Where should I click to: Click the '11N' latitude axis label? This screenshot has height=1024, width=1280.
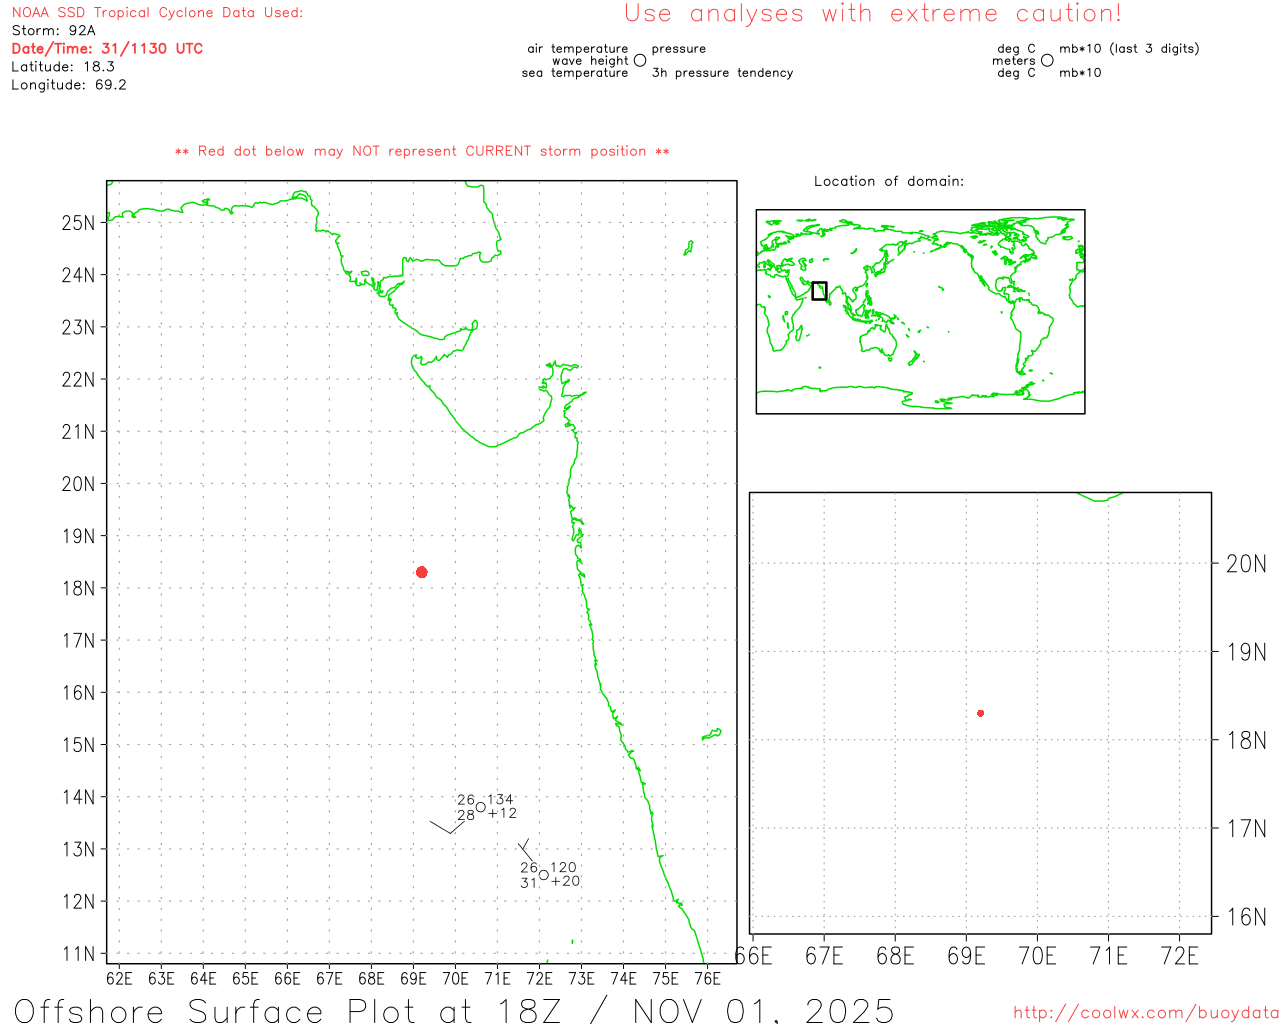coord(78,954)
